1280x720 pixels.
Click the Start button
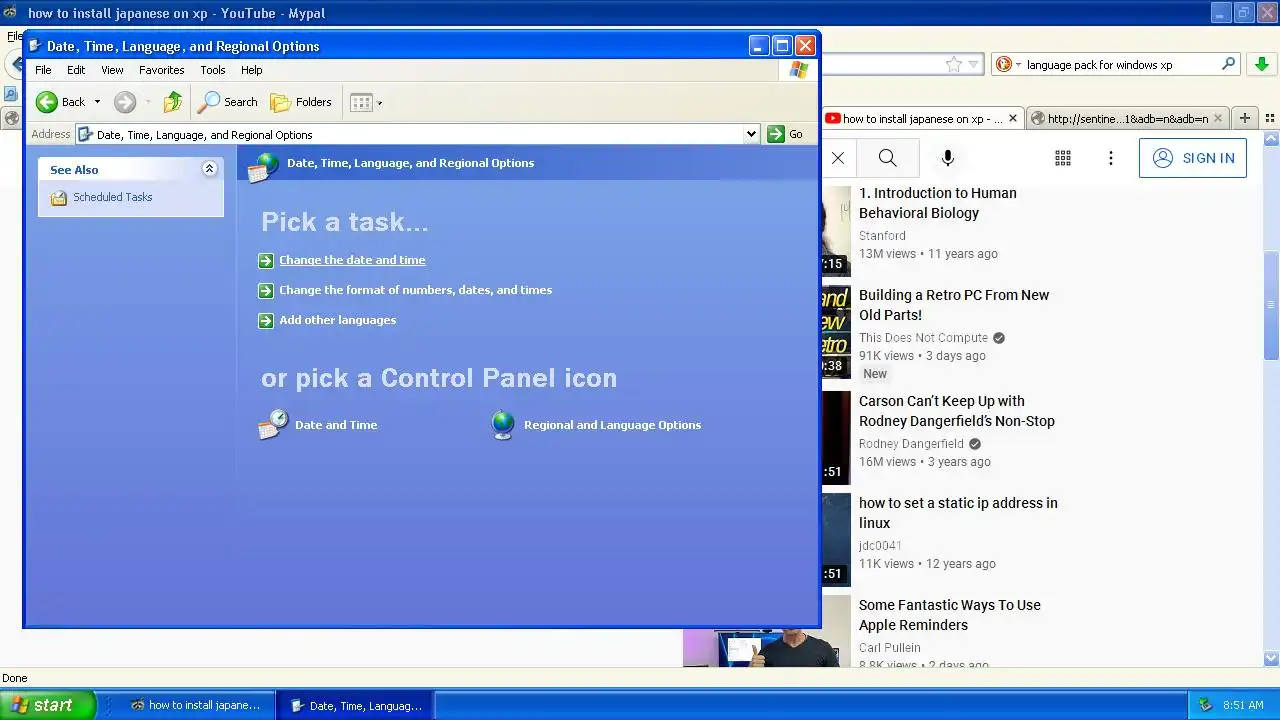point(47,705)
